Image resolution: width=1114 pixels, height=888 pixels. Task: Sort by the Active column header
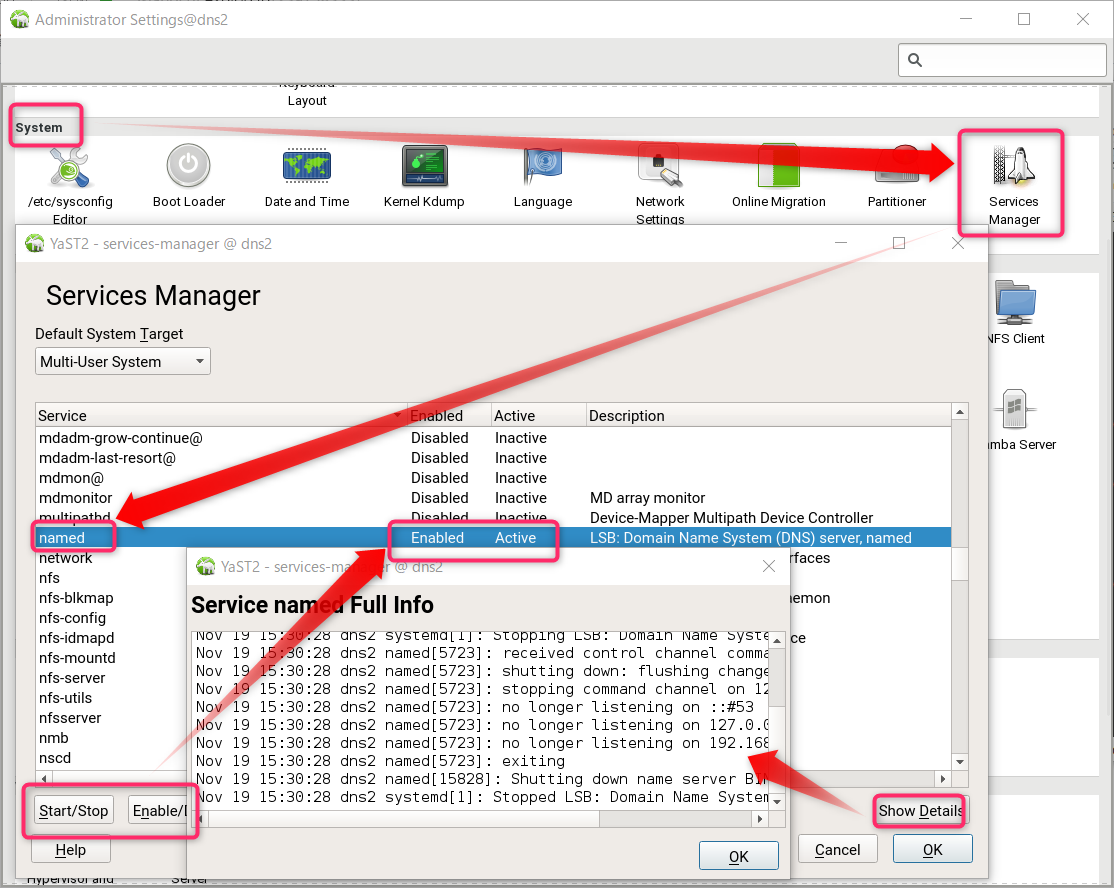tap(538, 416)
